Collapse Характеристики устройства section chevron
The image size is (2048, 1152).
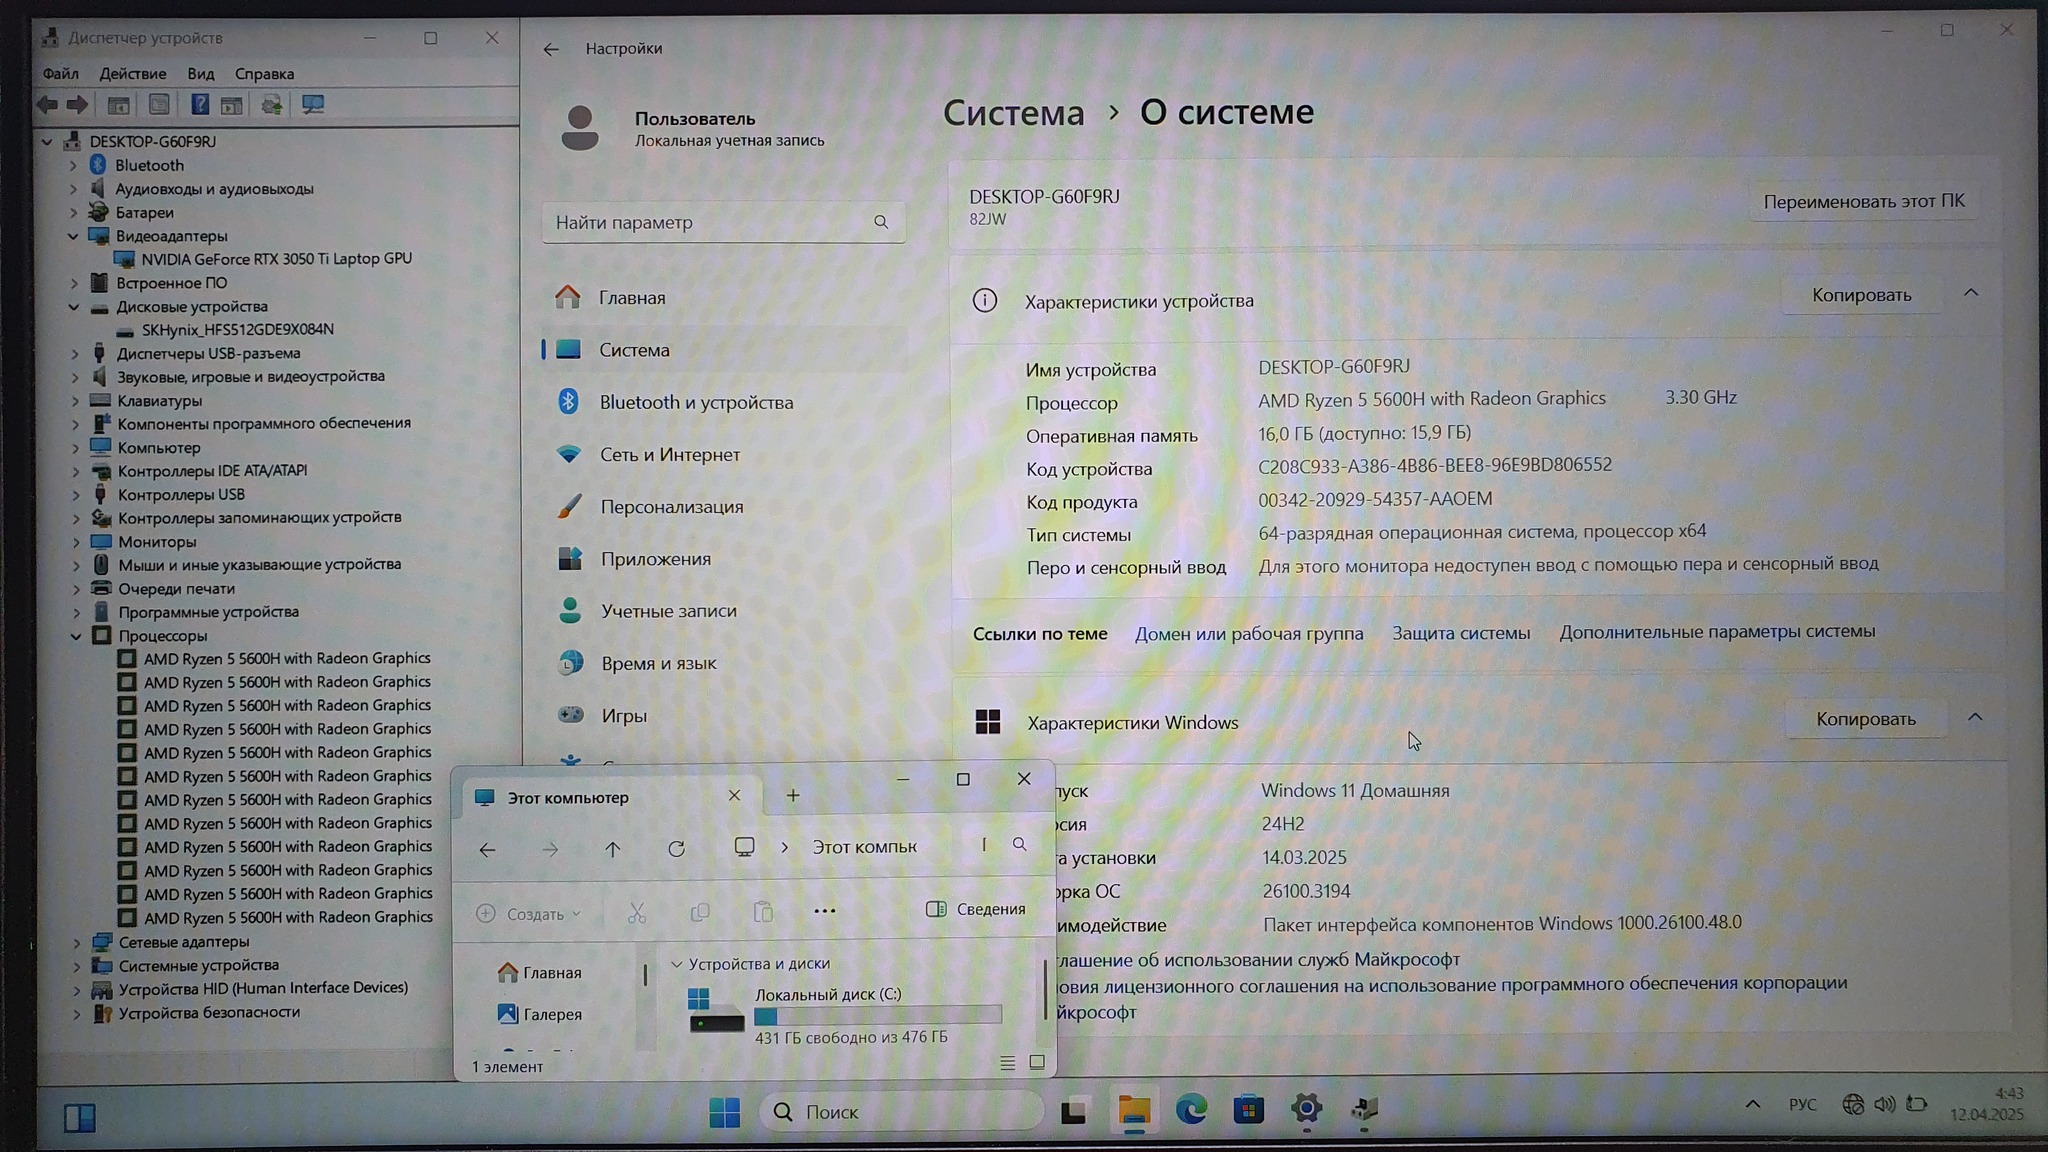pos(1970,294)
